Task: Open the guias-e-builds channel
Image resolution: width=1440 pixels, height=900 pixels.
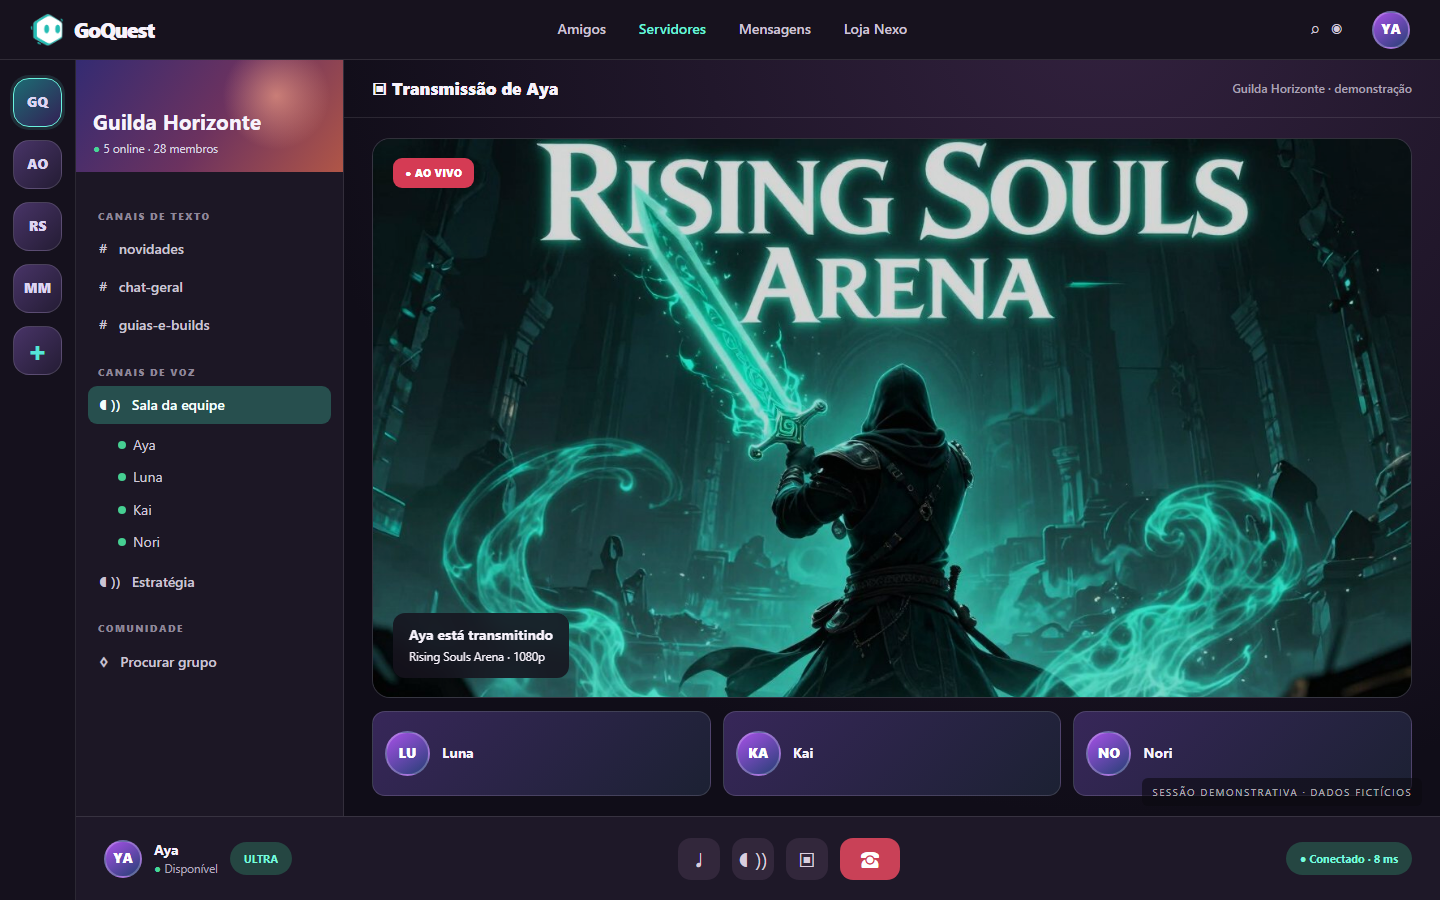Action: 209,325
